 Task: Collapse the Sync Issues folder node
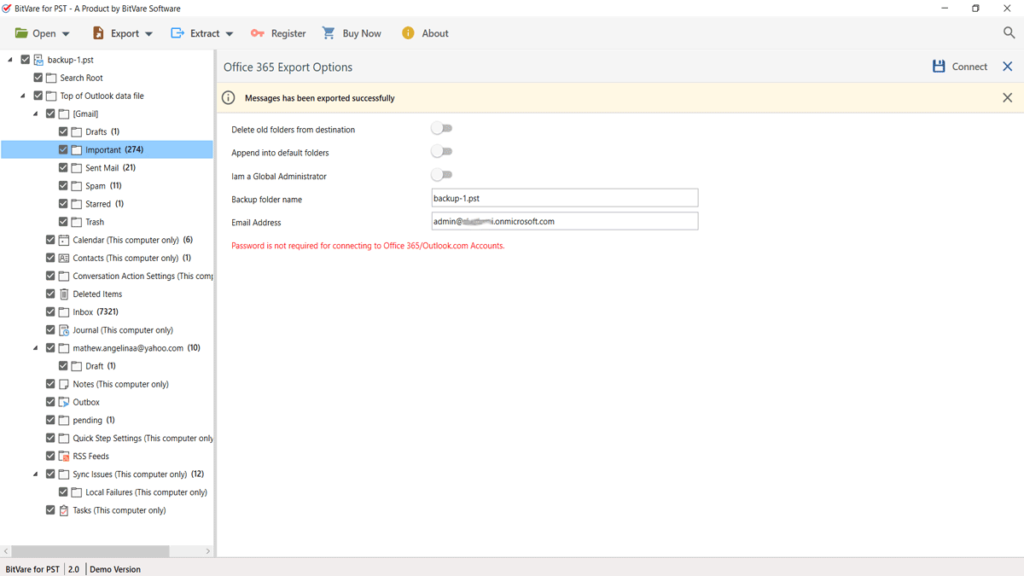click(x=36, y=474)
